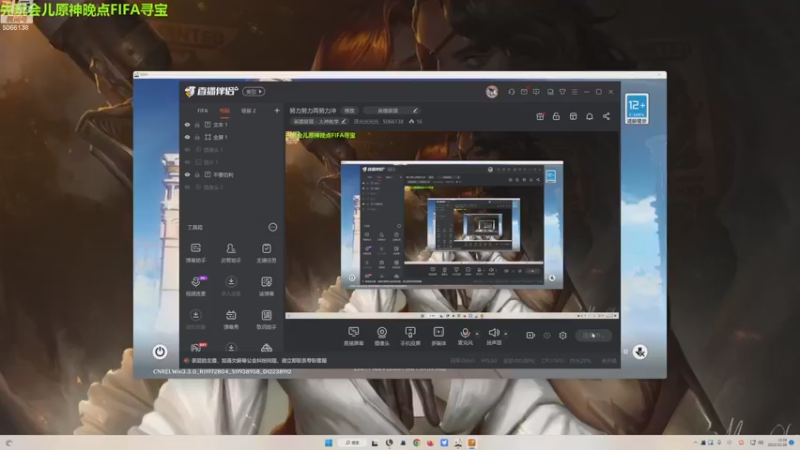
Task: Toggle the preview eye icon in bottom toolbar
Action: click(x=547, y=335)
